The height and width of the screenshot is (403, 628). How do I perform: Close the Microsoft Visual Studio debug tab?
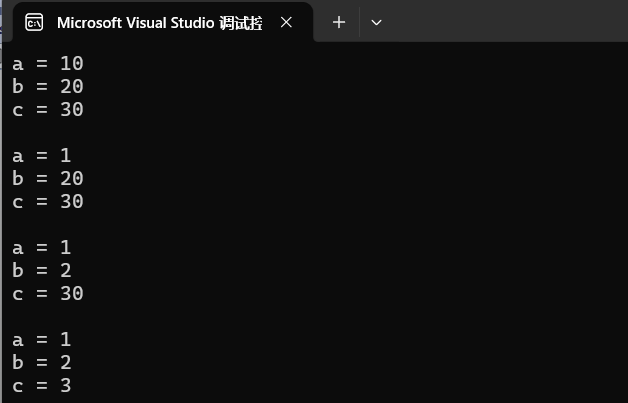tap(286, 22)
